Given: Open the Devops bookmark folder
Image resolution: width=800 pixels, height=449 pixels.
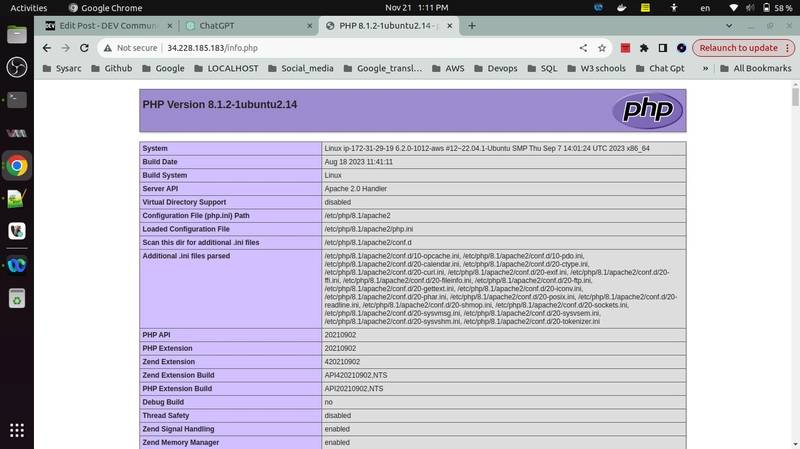Looking at the screenshot, I should (495, 68).
